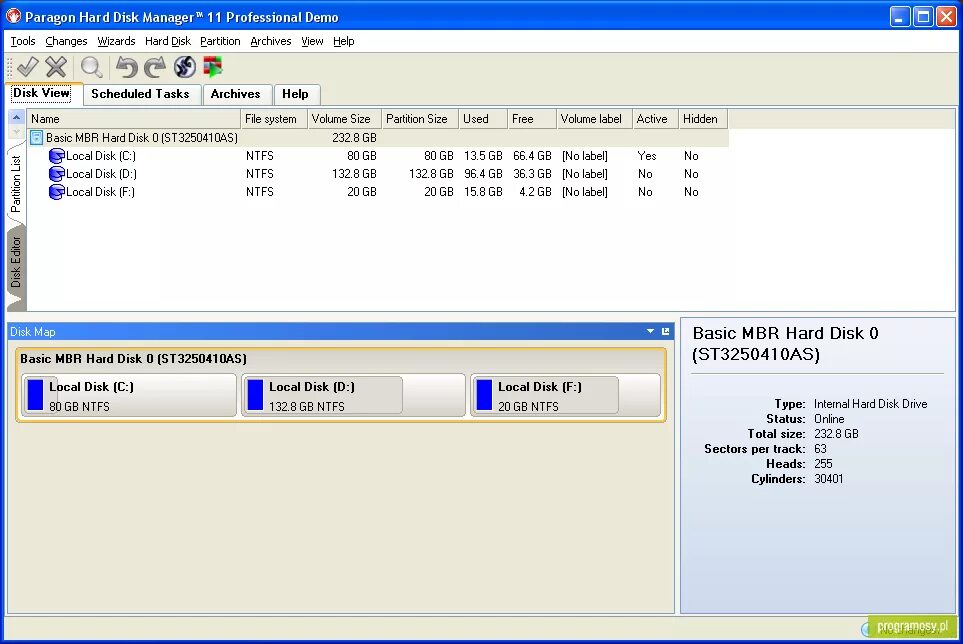Click the Local Disk (F:) partition icon in list
This screenshot has height=644, width=963.
pos(57,192)
